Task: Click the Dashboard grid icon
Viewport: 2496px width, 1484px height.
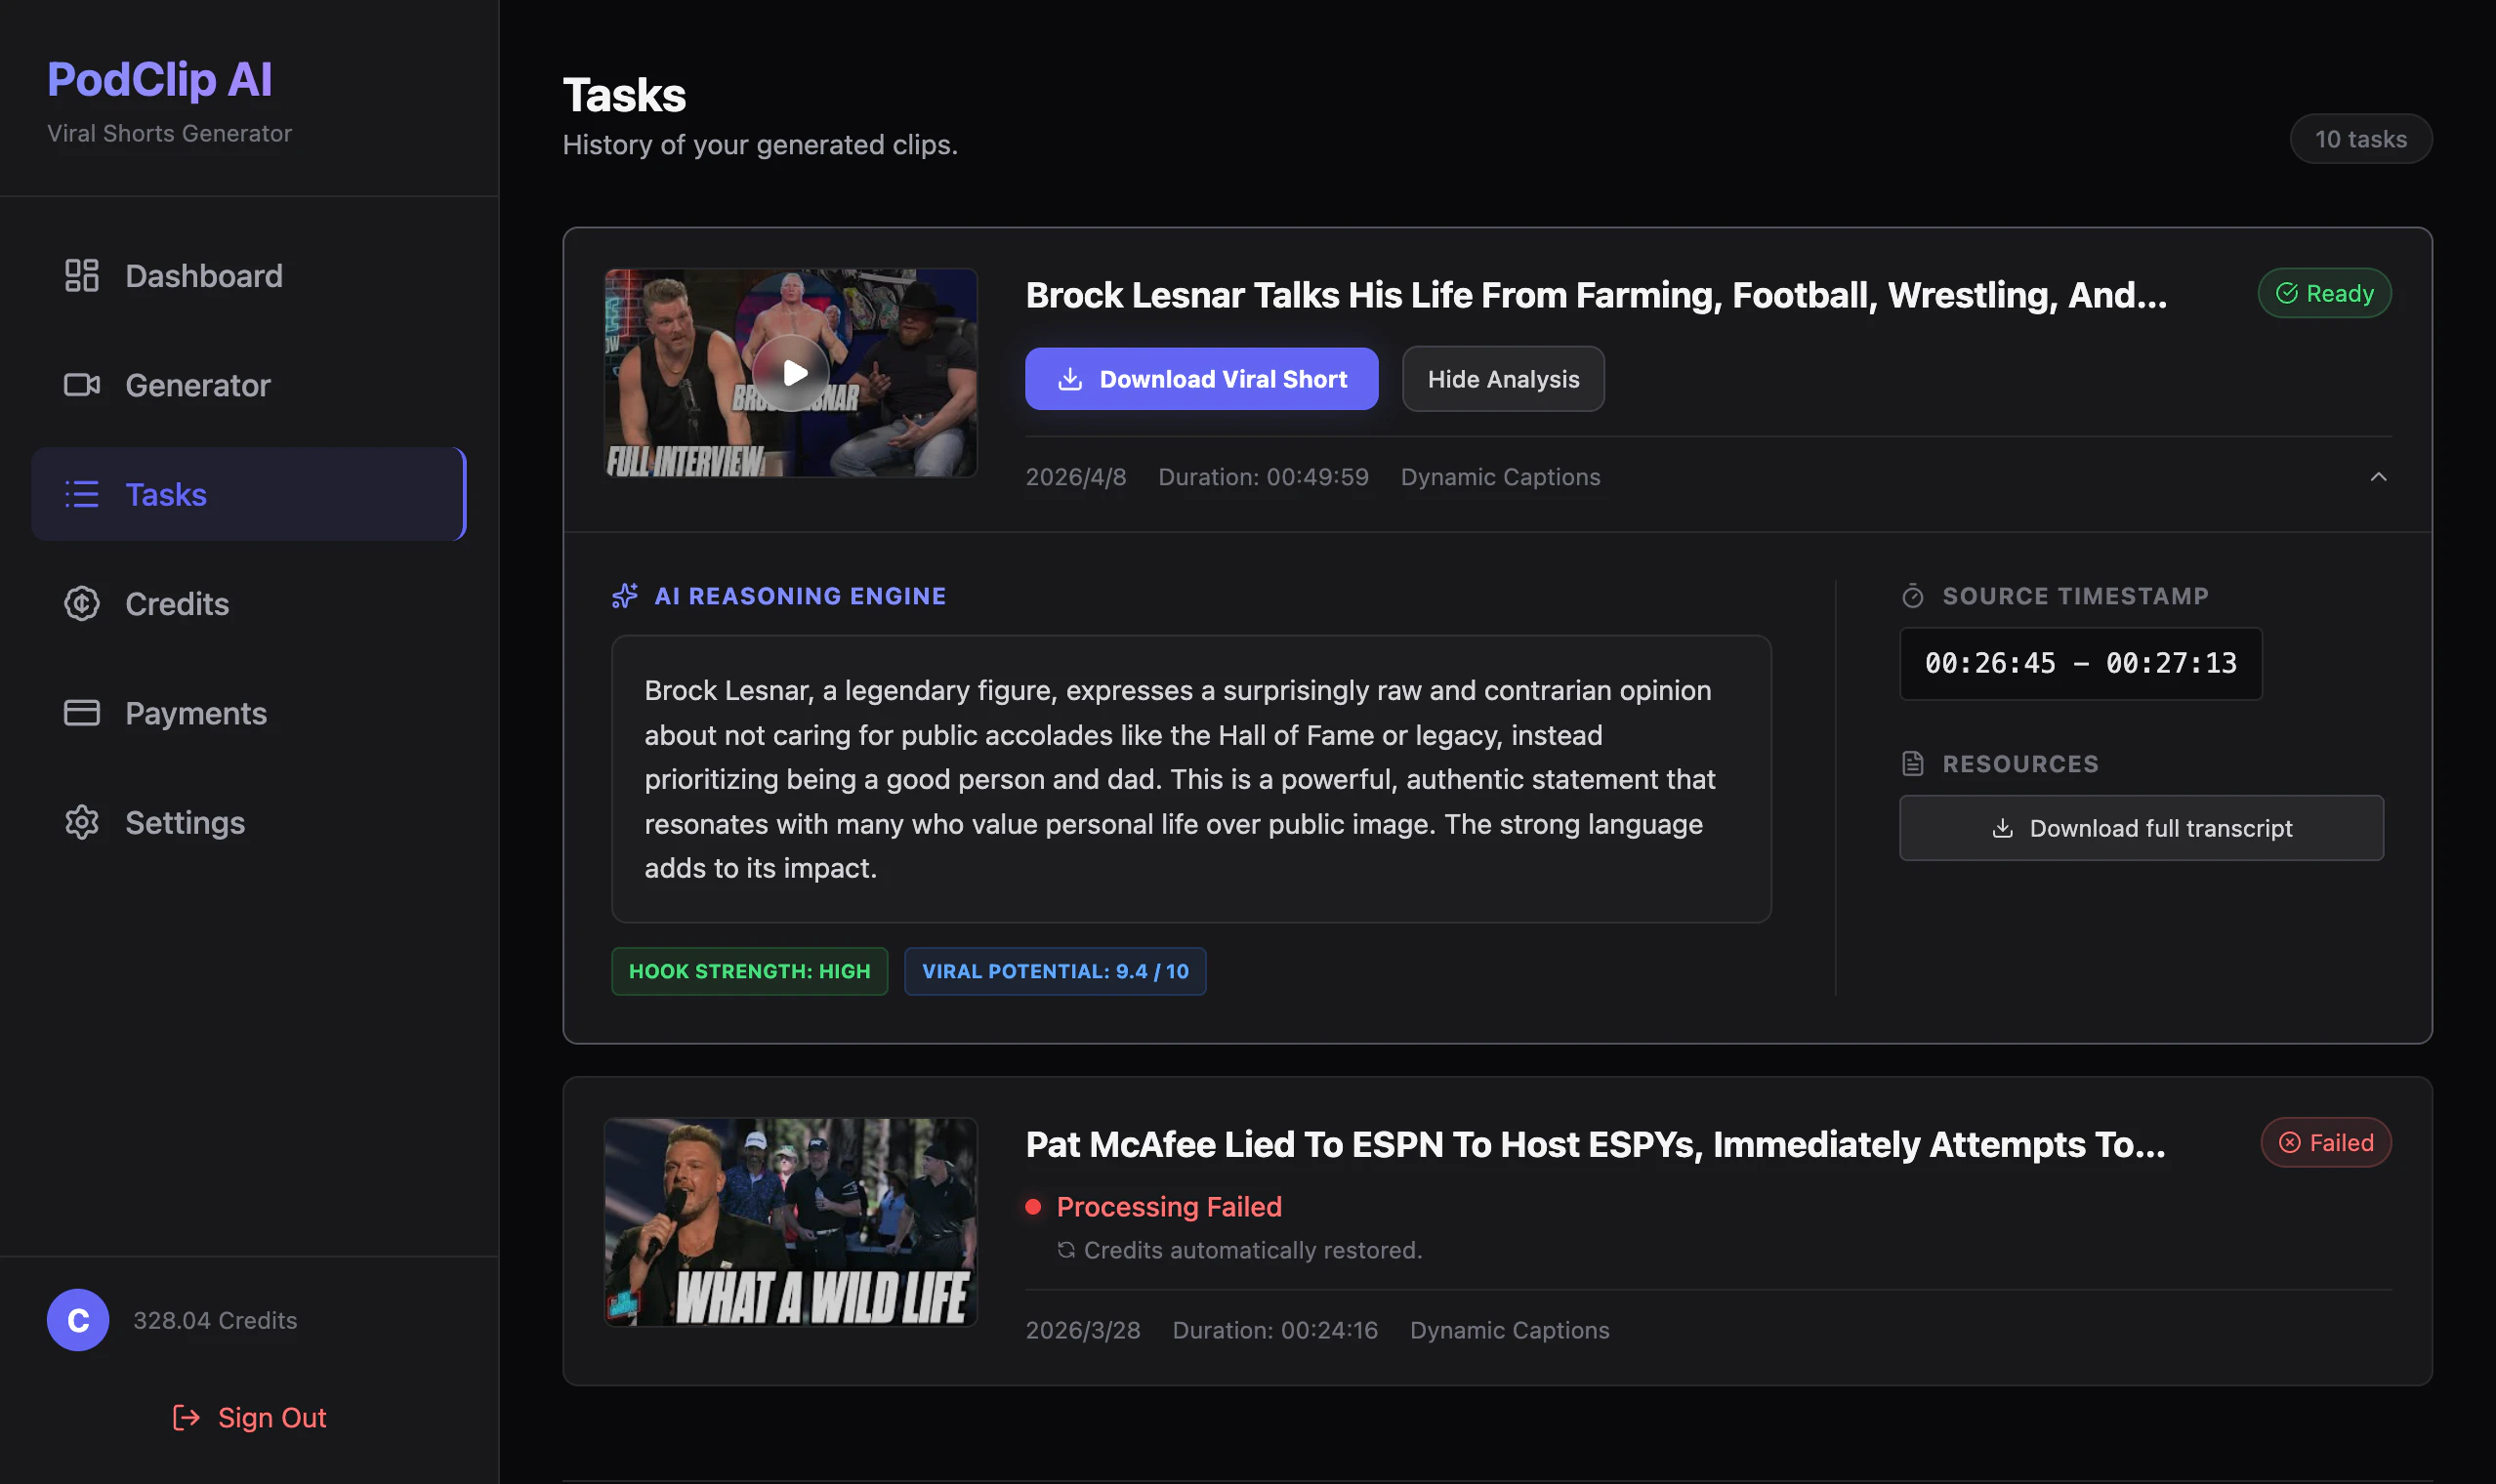Action: pyautogui.click(x=81, y=275)
